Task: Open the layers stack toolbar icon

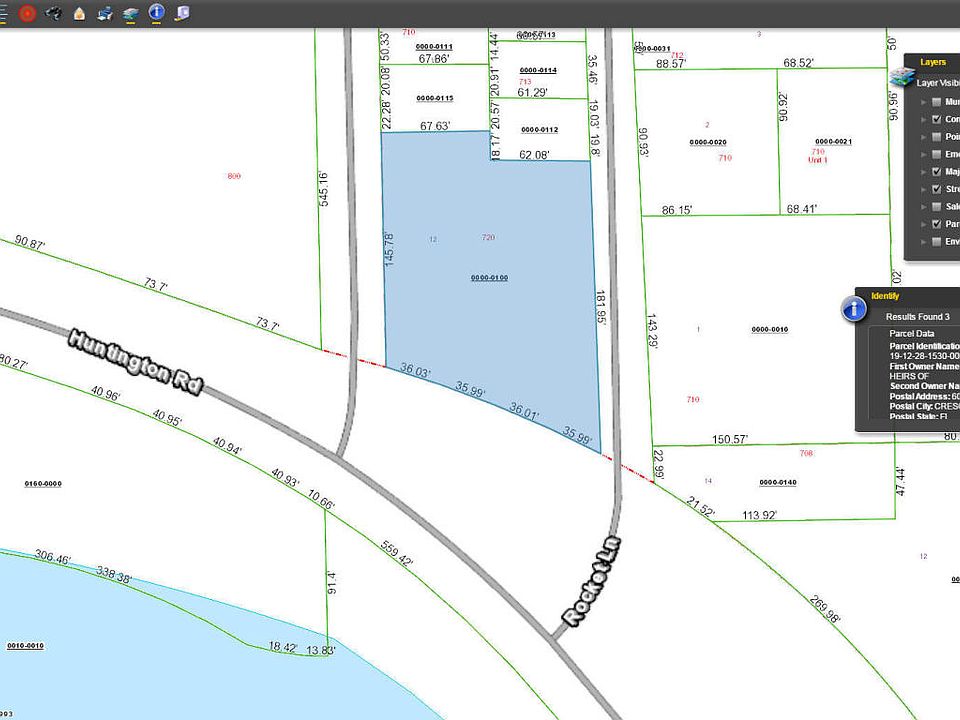Action: tap(131, 13)
